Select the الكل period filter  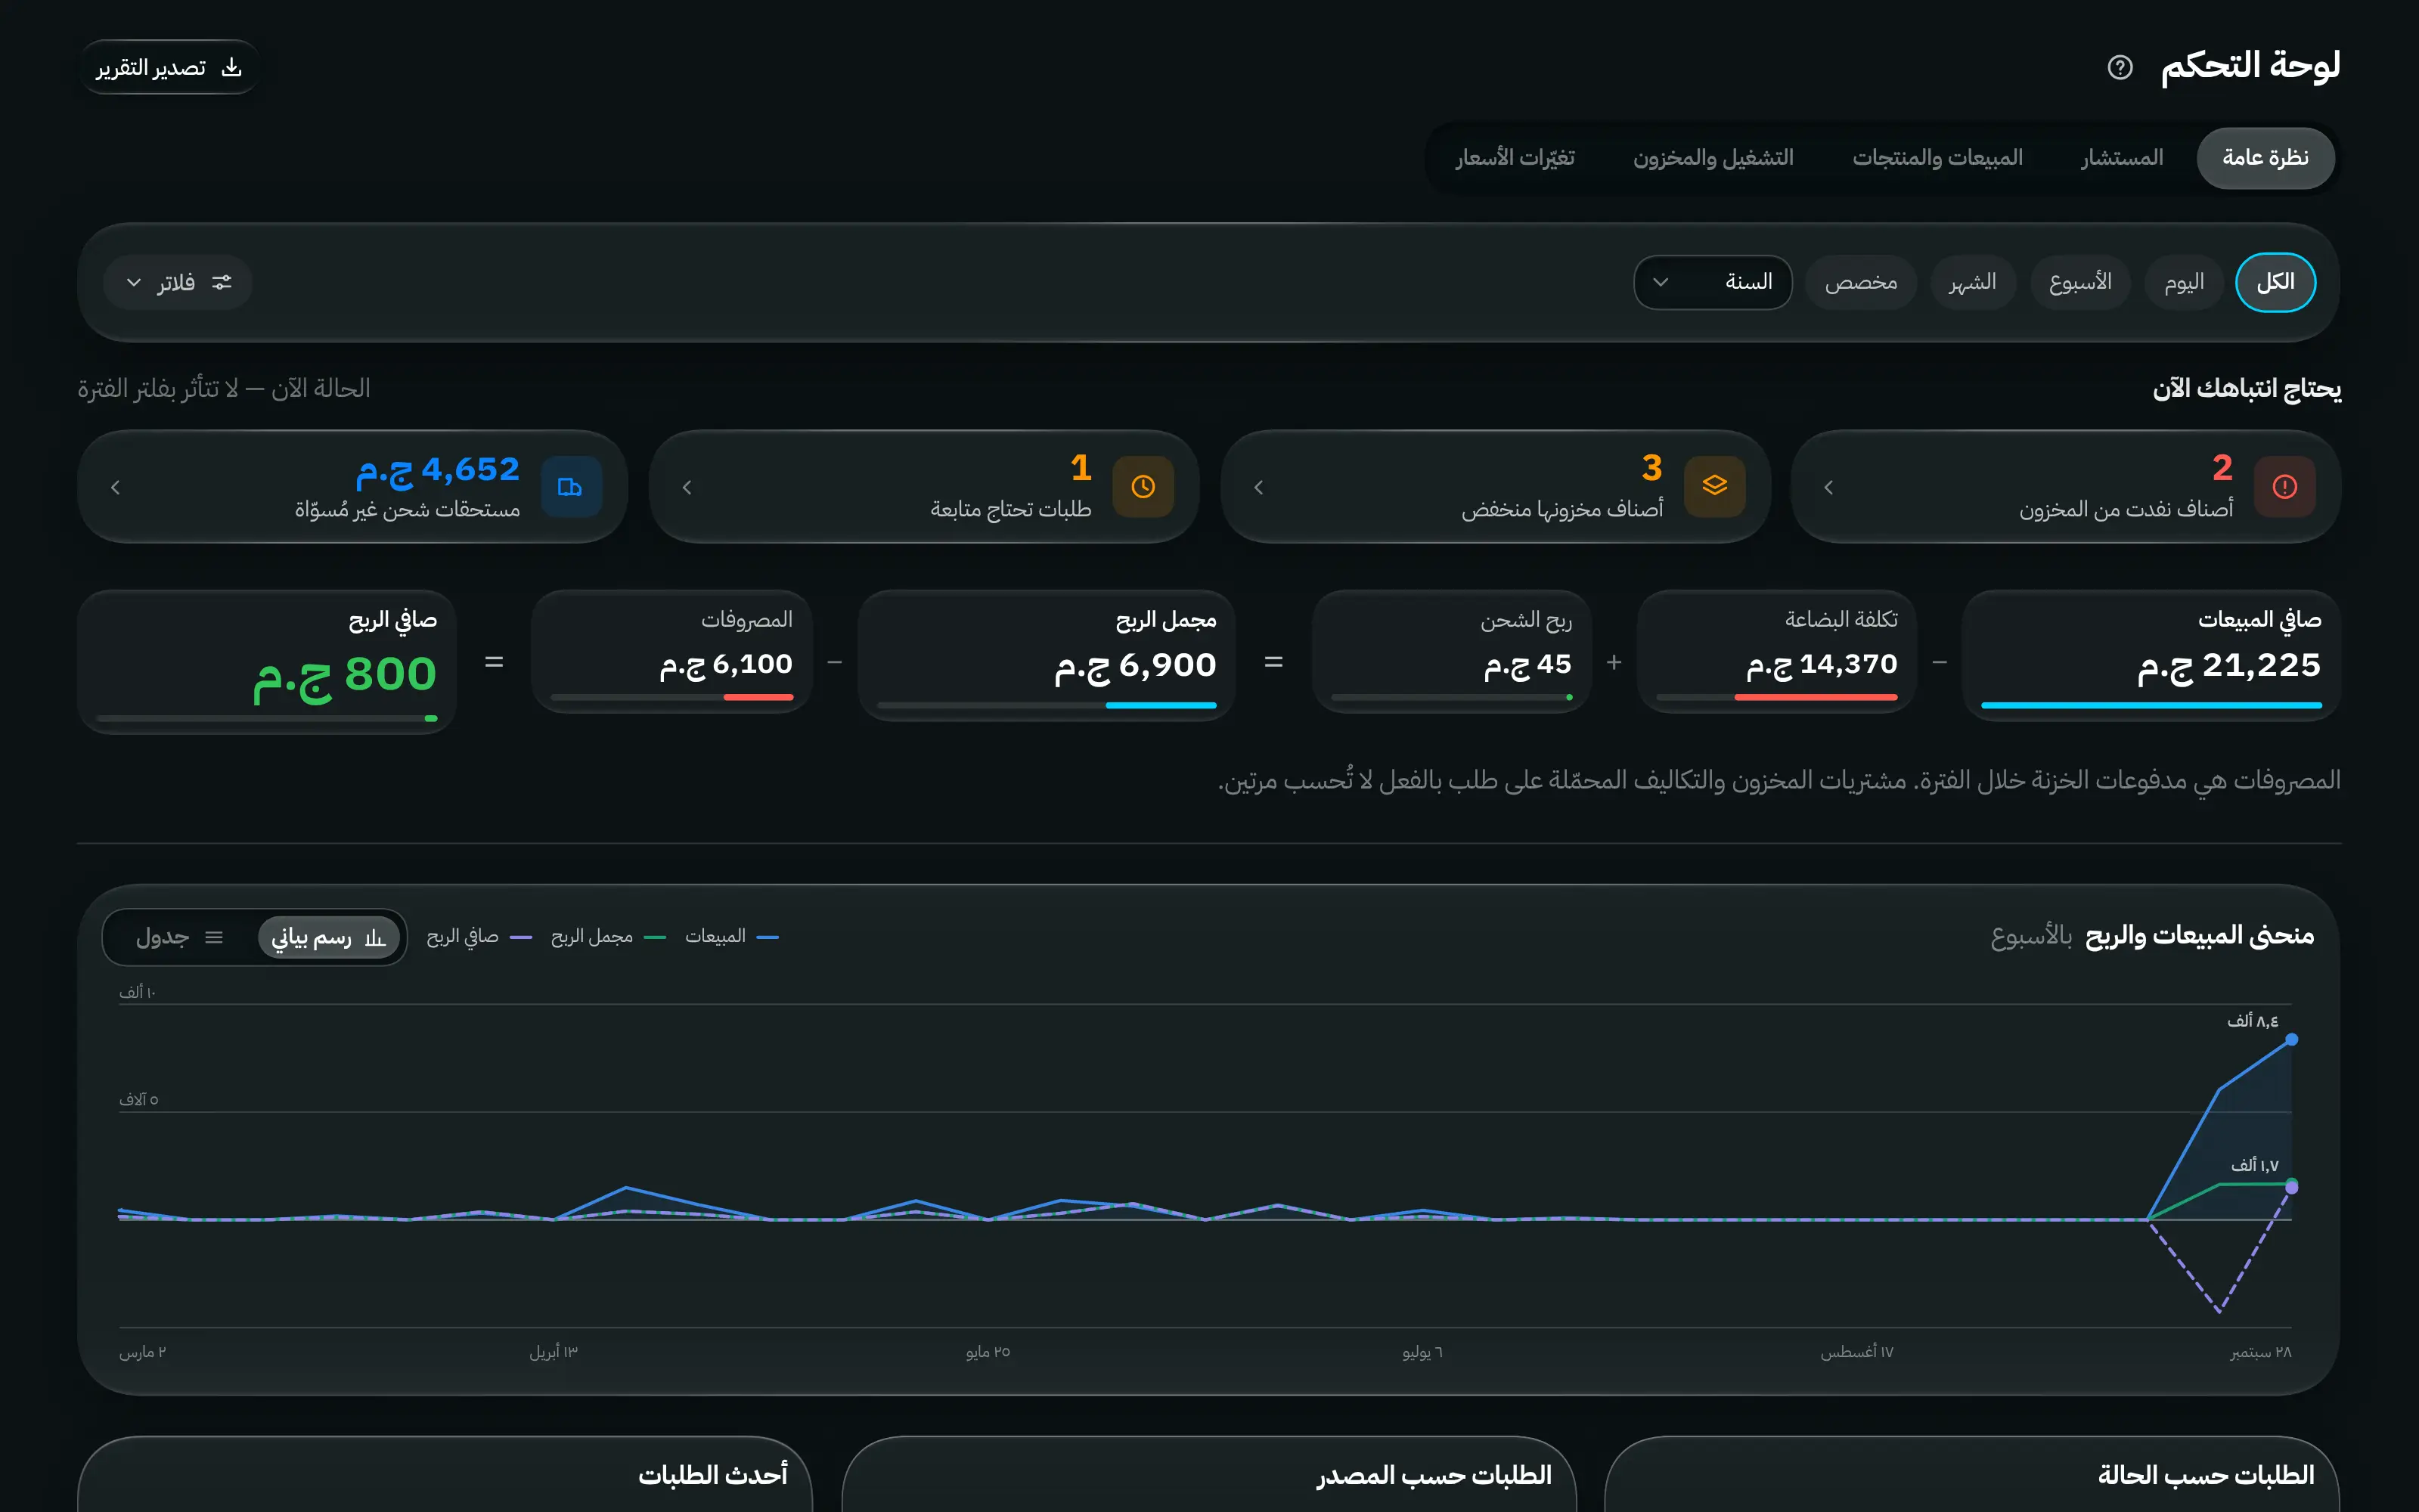point(2275,283)
